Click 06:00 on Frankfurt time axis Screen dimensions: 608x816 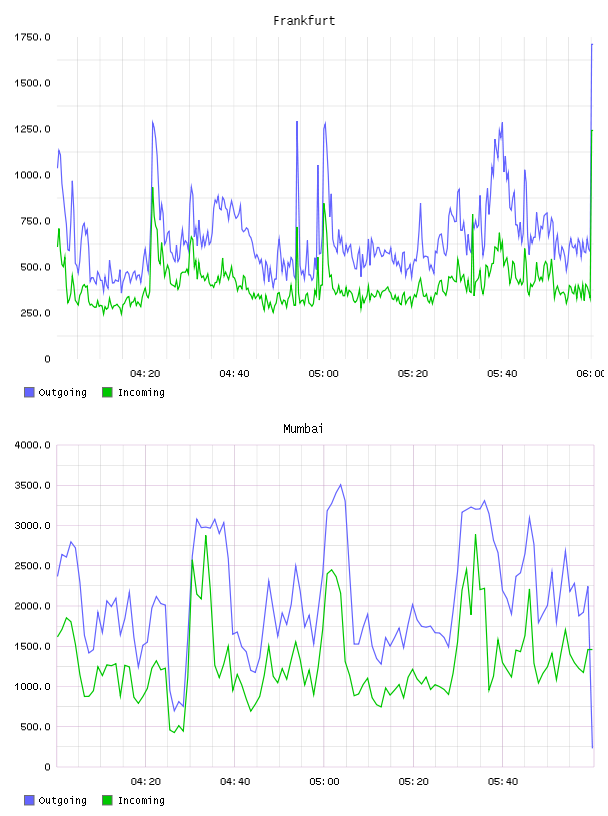tap(591, 374)
